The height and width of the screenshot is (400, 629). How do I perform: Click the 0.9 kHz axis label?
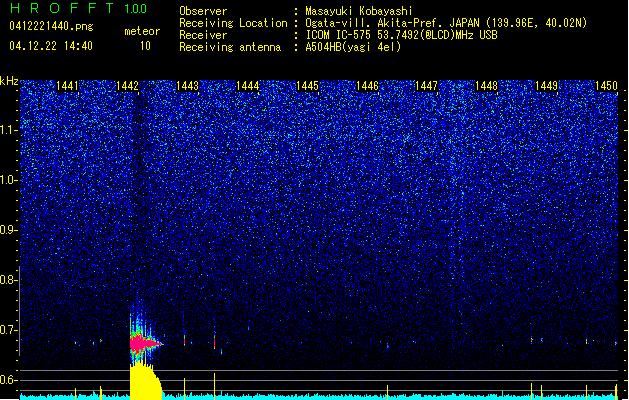pos(8,230)
